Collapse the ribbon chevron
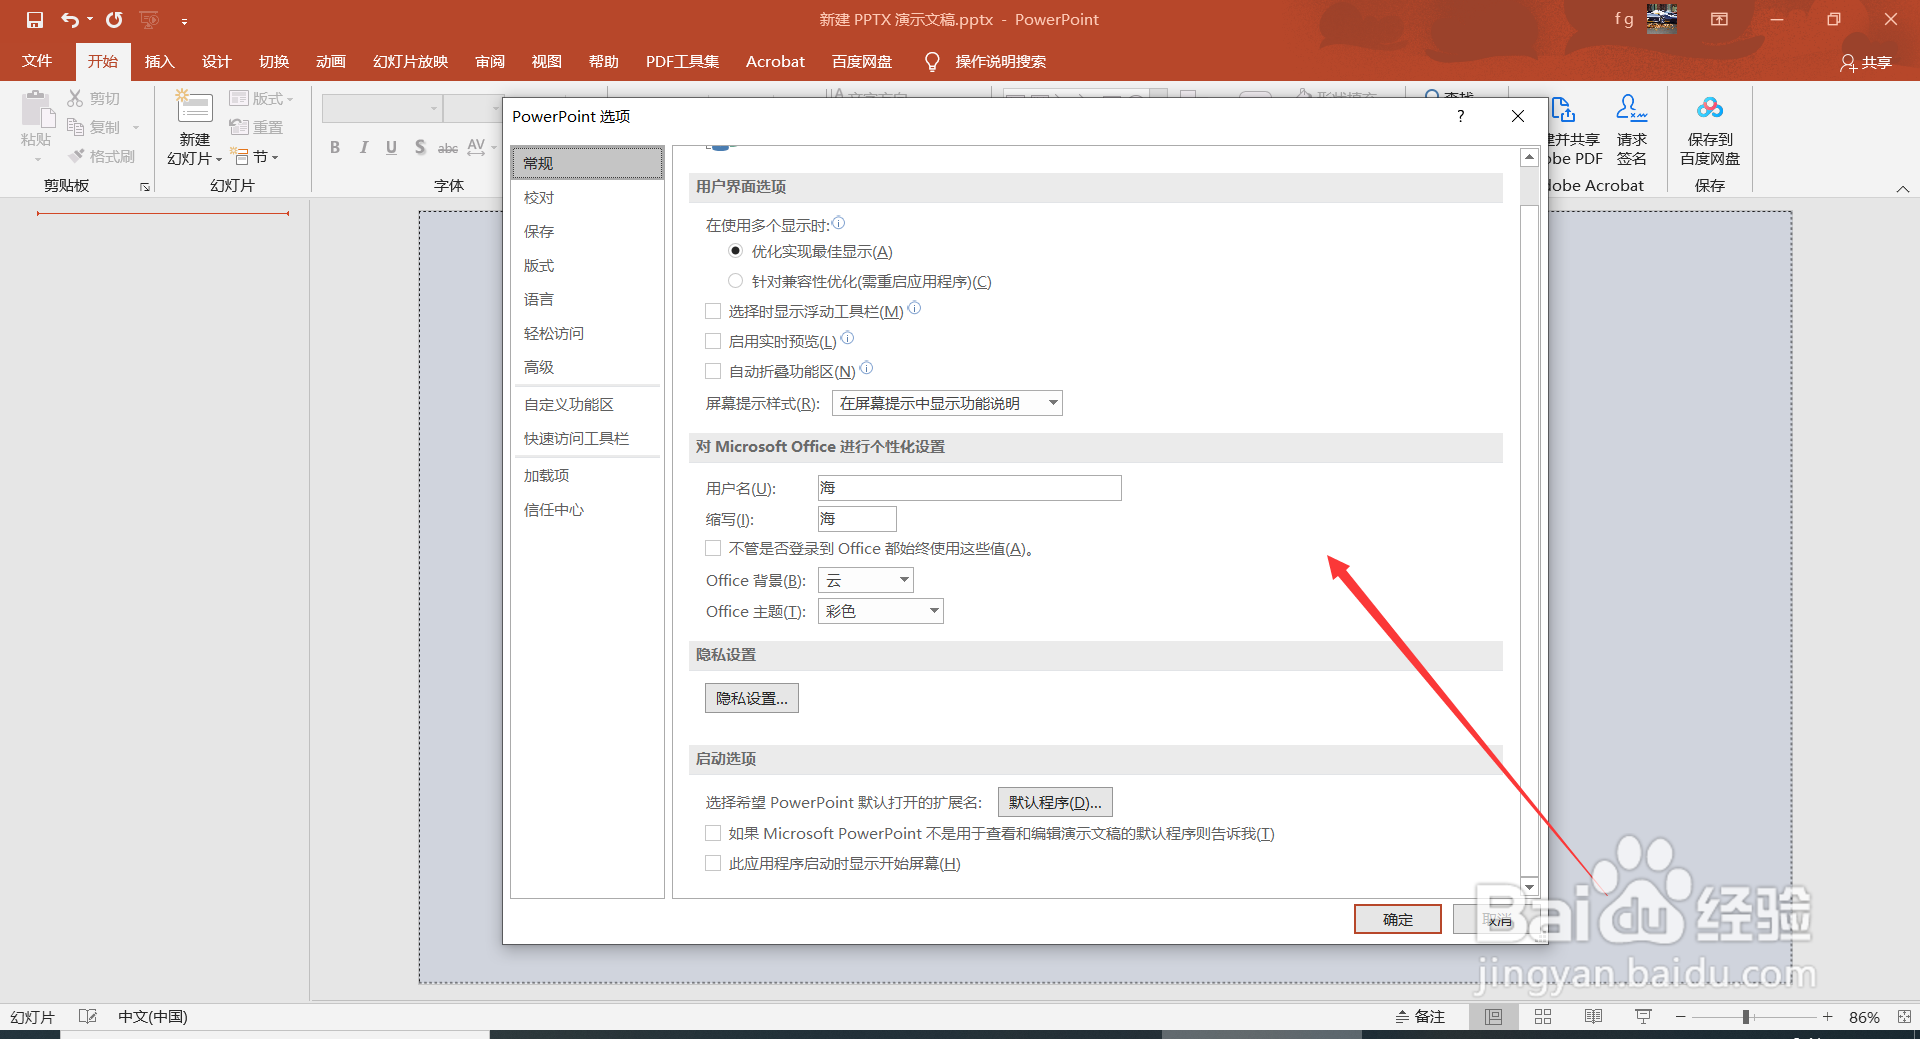 pyautogui.click(x=1903, y=188)
